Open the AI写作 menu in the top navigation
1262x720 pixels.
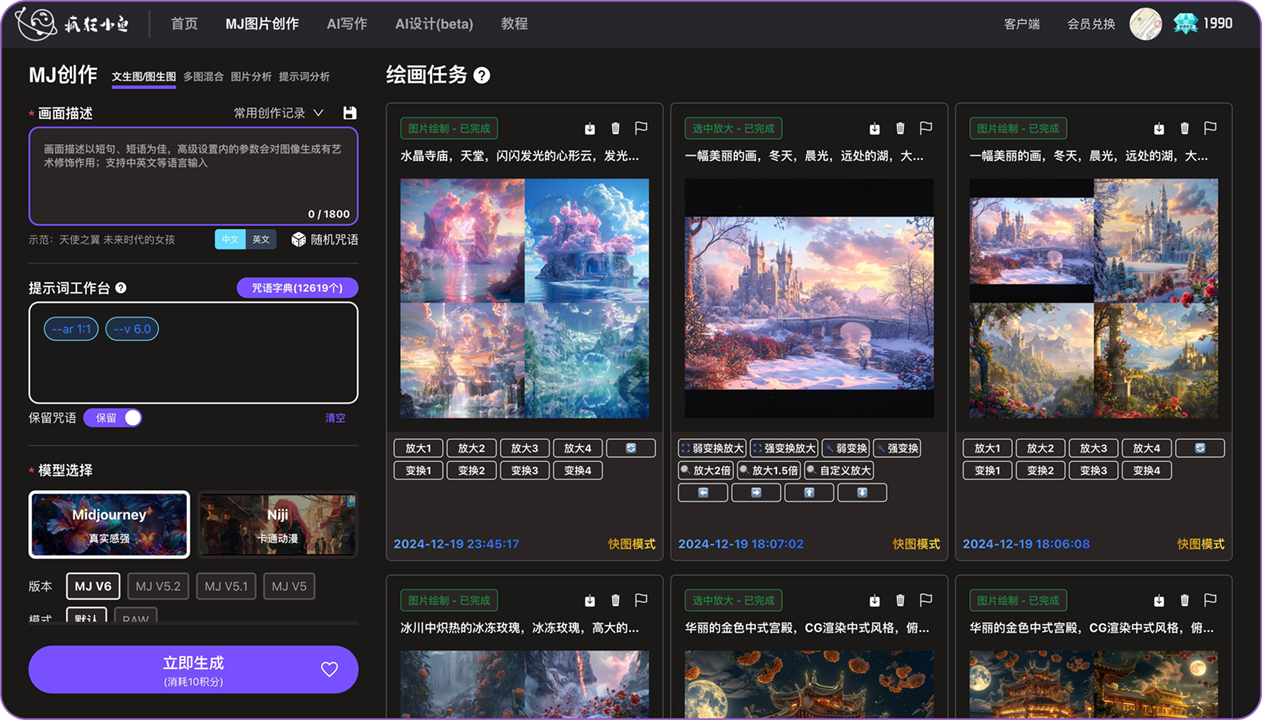347,23
